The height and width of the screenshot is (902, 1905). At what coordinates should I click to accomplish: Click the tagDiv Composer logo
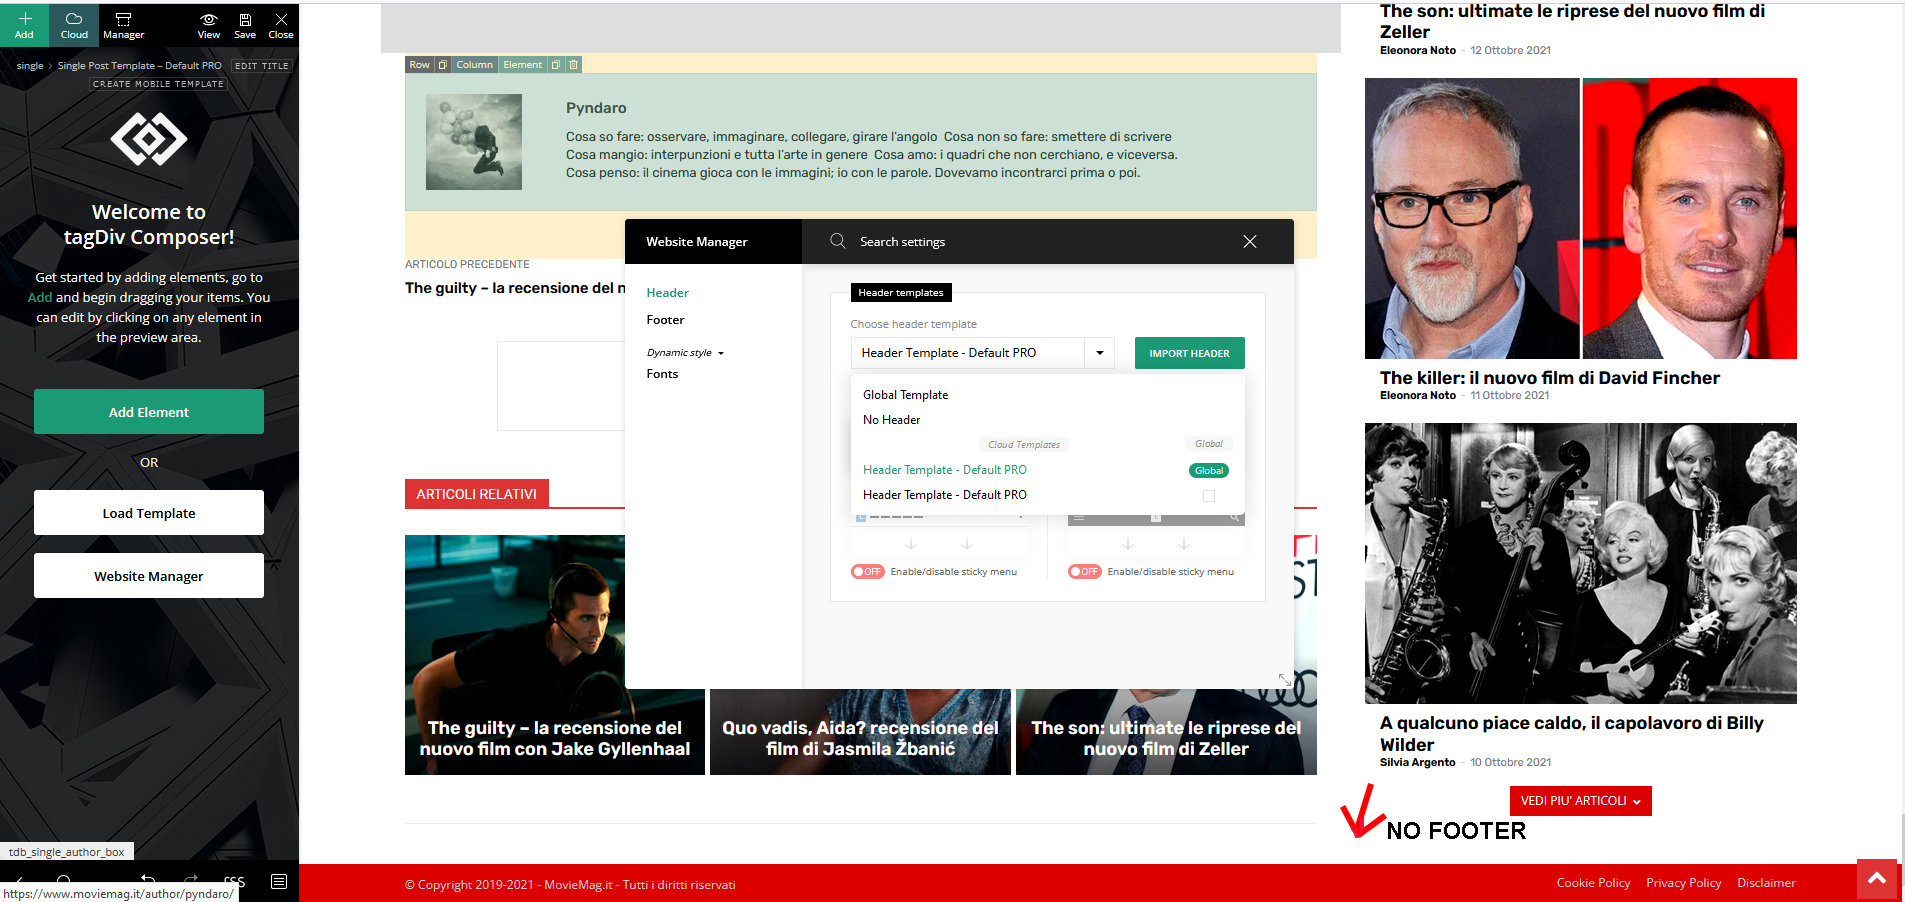[x=149, y=139]
